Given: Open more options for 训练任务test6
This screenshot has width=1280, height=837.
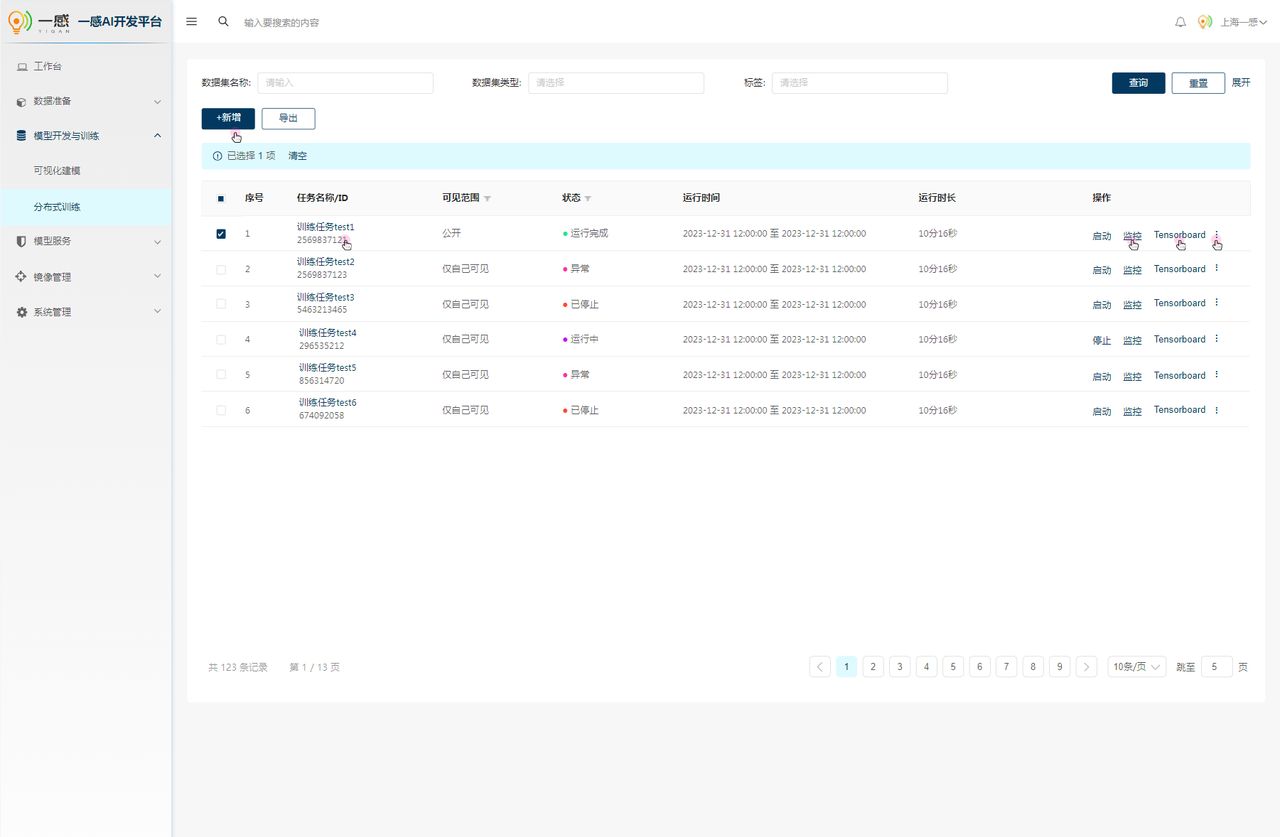Looking at the screenshot, I should (1217, 410).
